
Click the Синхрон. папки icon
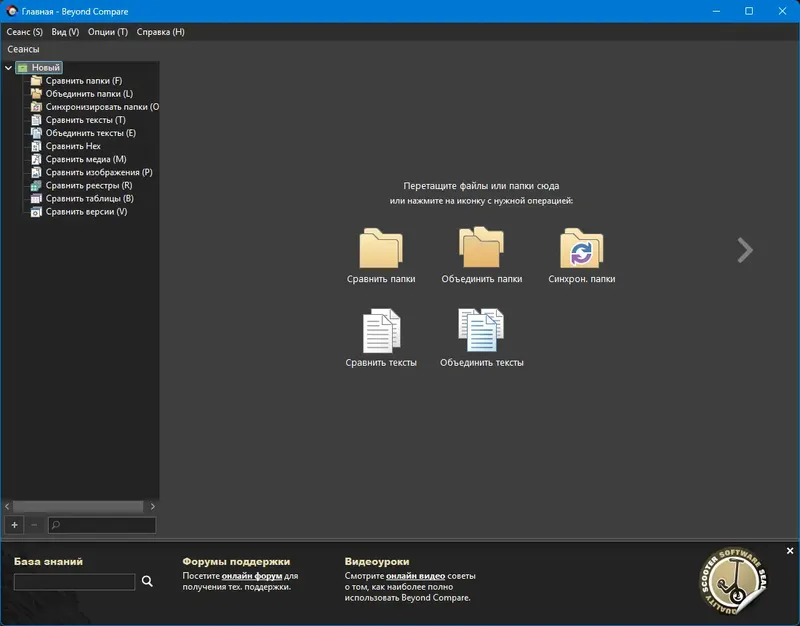(581, 248)
